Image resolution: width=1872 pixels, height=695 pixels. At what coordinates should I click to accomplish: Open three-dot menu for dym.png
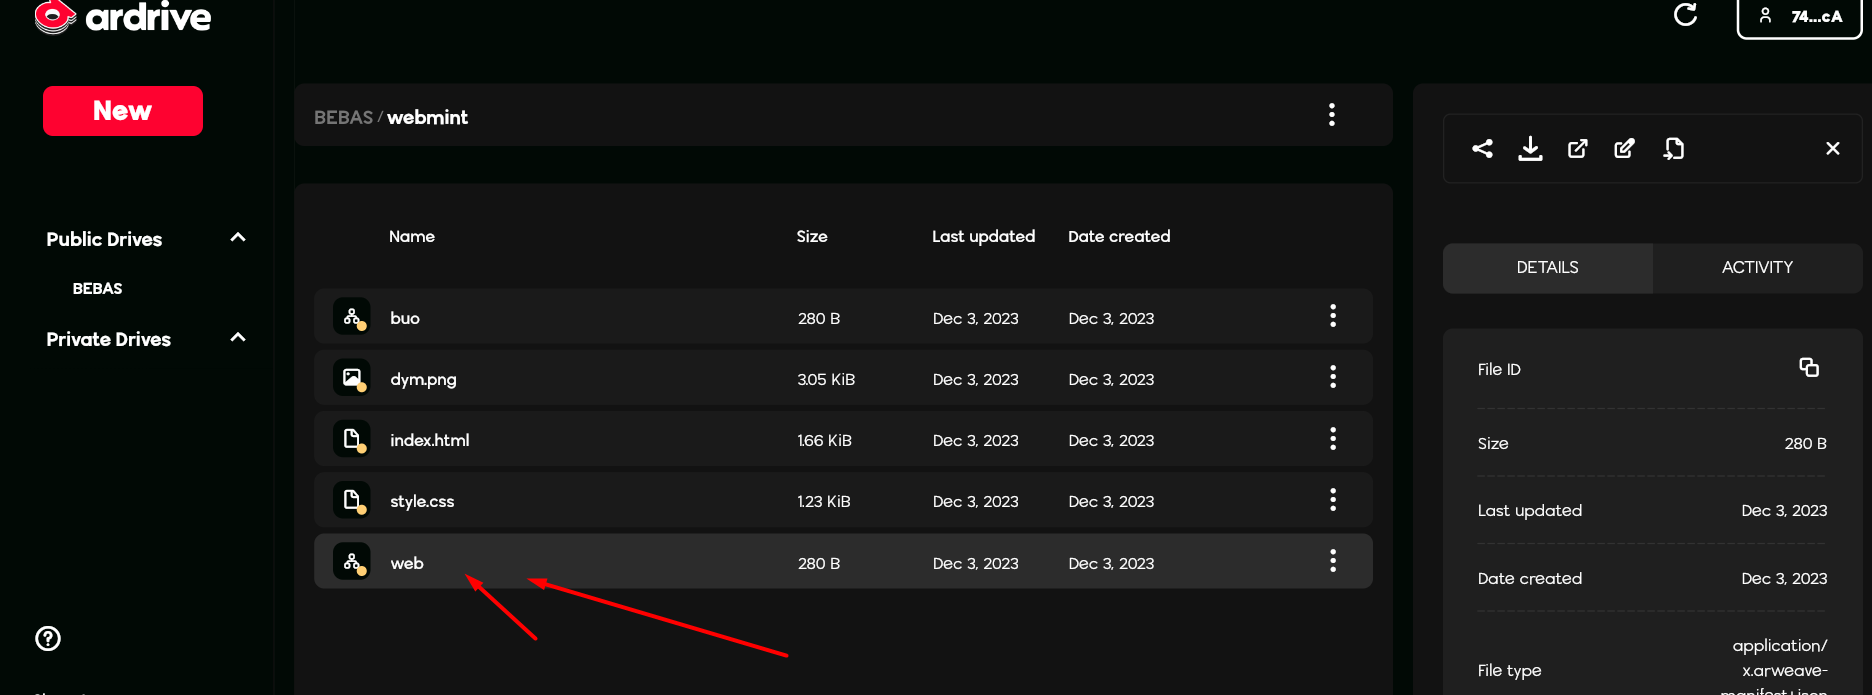pyautogui.click(x=1332, y=378)
